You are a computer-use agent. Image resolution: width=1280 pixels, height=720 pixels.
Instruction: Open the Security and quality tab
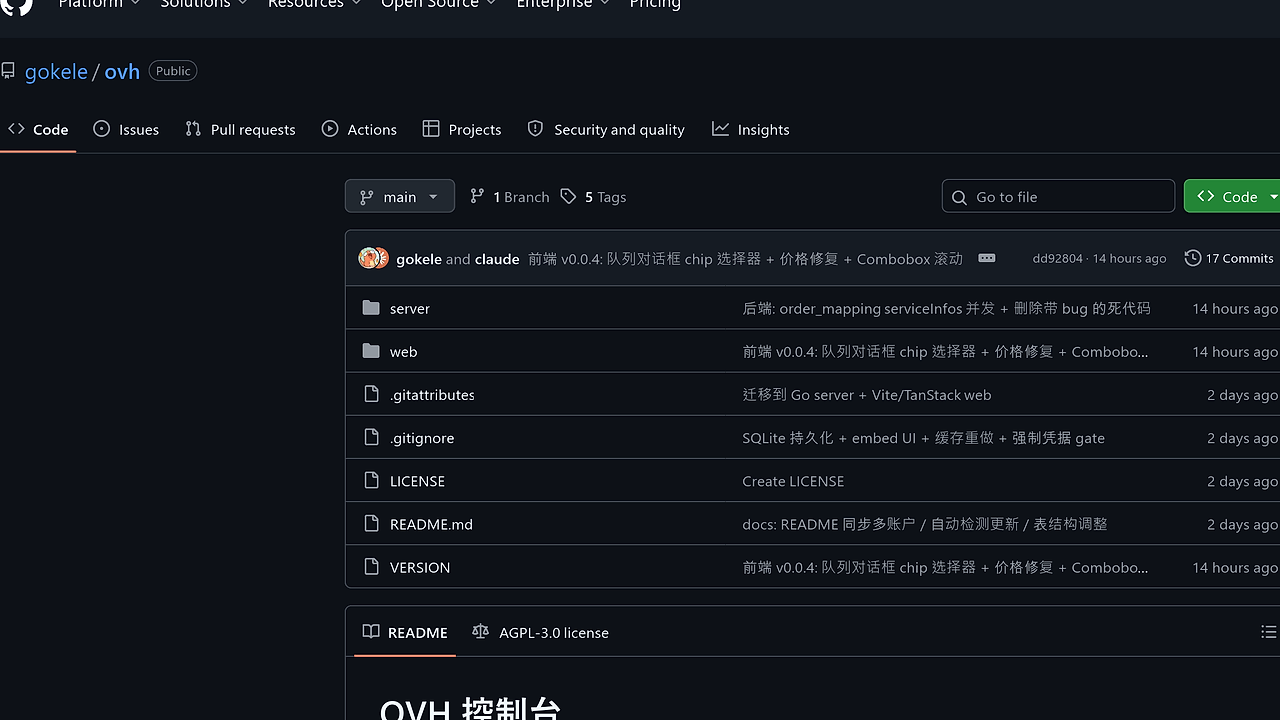coord(606,129)
